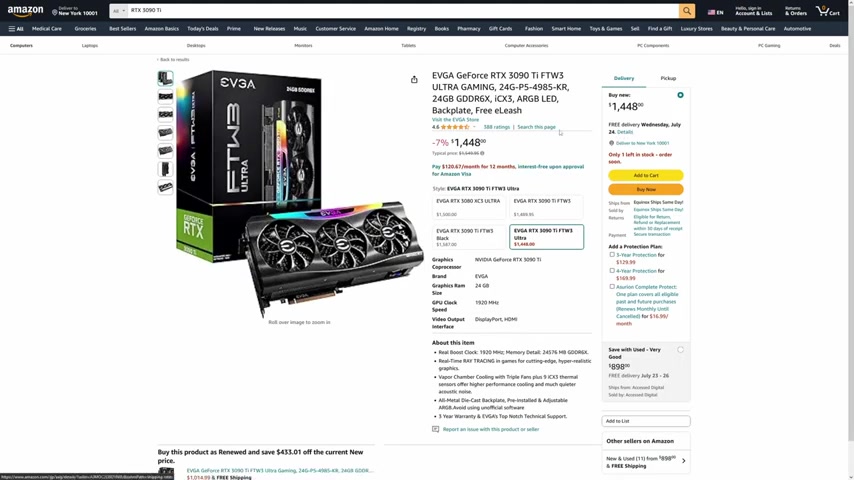This screenshot has height=480, width=854.
Task: Check the 3-Year Protection checkbox
Action: pos(612,254)
